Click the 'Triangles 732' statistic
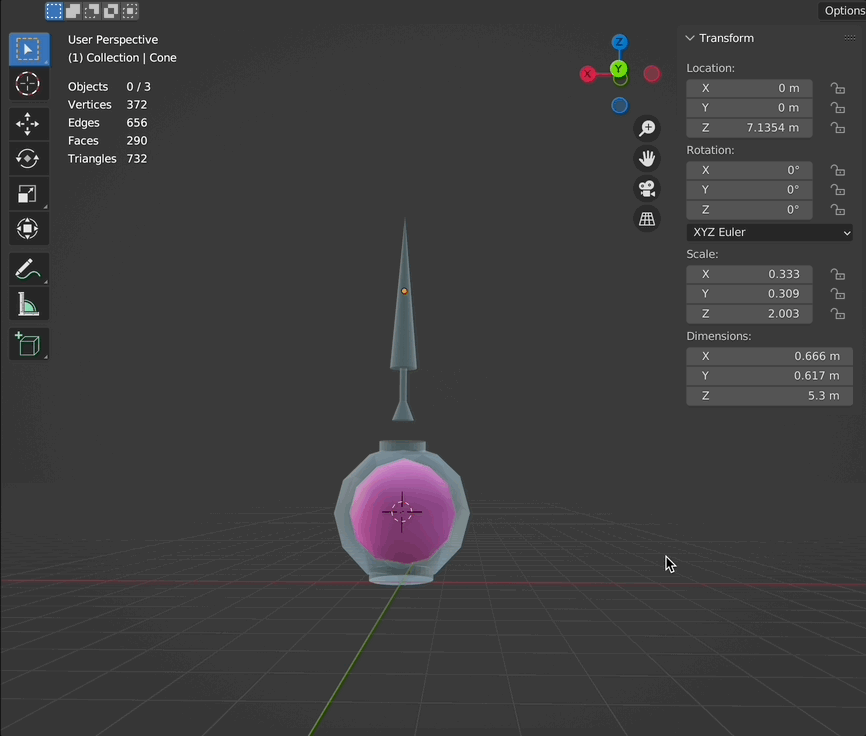866x736 pixels. (x=107, y=159)
